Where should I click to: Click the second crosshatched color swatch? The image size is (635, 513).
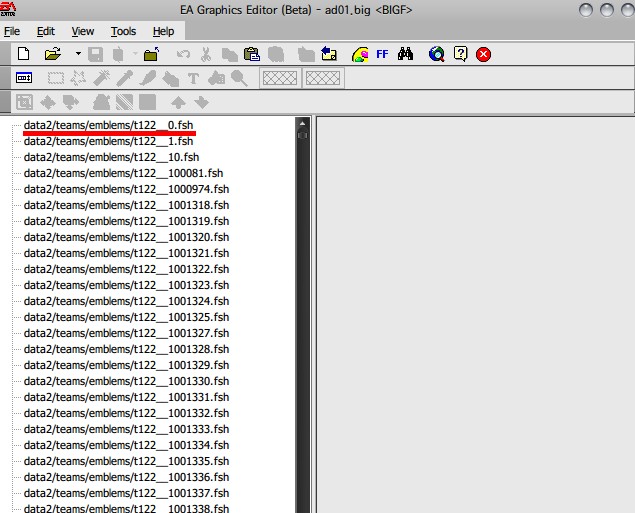[x=323, y=78]
